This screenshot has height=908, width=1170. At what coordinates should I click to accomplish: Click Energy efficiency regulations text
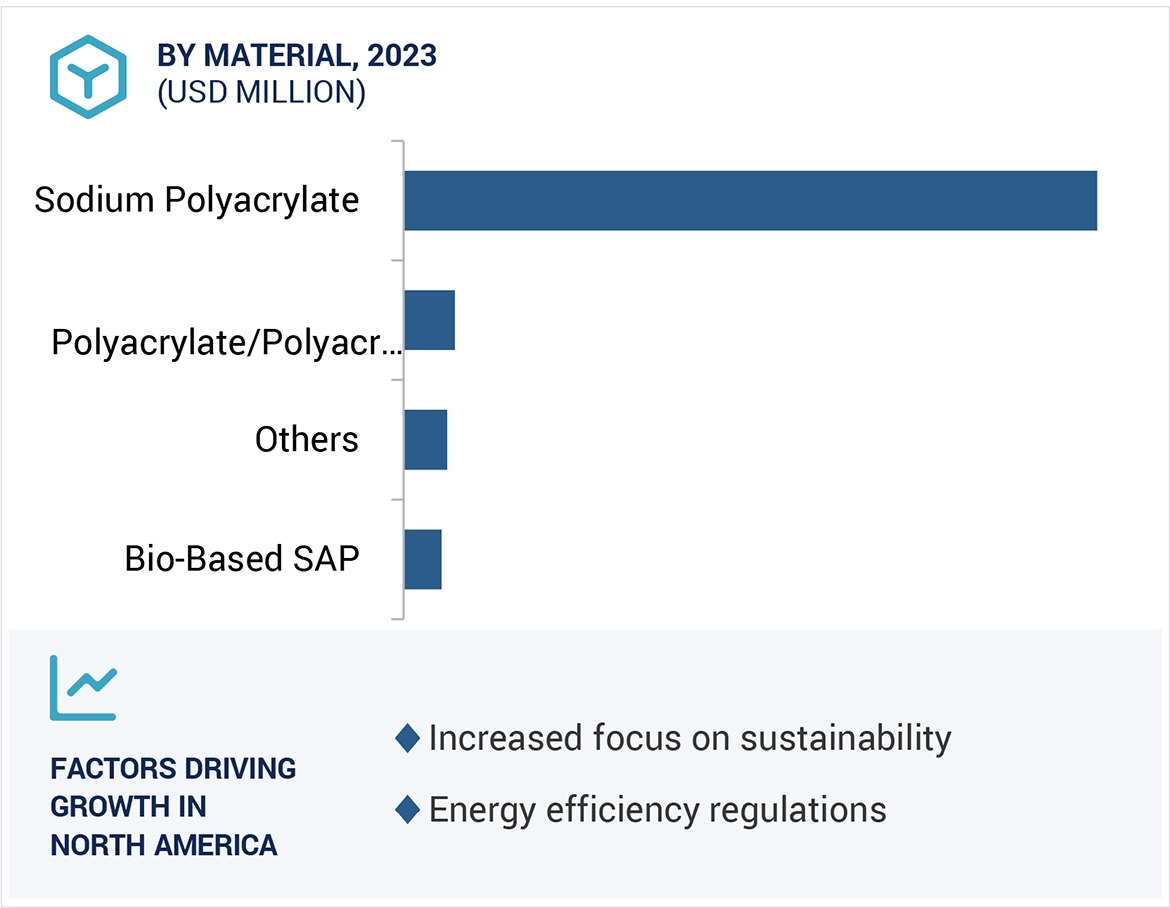tap(657, 809)
